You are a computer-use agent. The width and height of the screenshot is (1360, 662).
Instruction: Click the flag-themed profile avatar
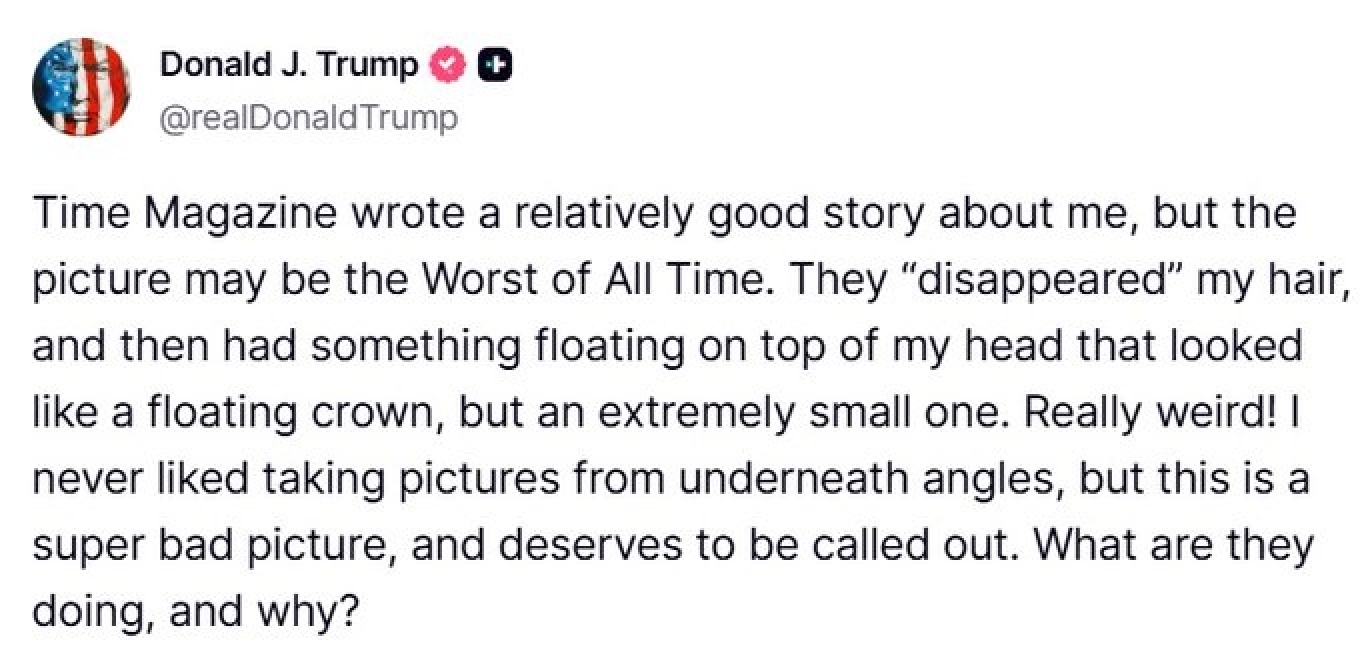point(82,88)
